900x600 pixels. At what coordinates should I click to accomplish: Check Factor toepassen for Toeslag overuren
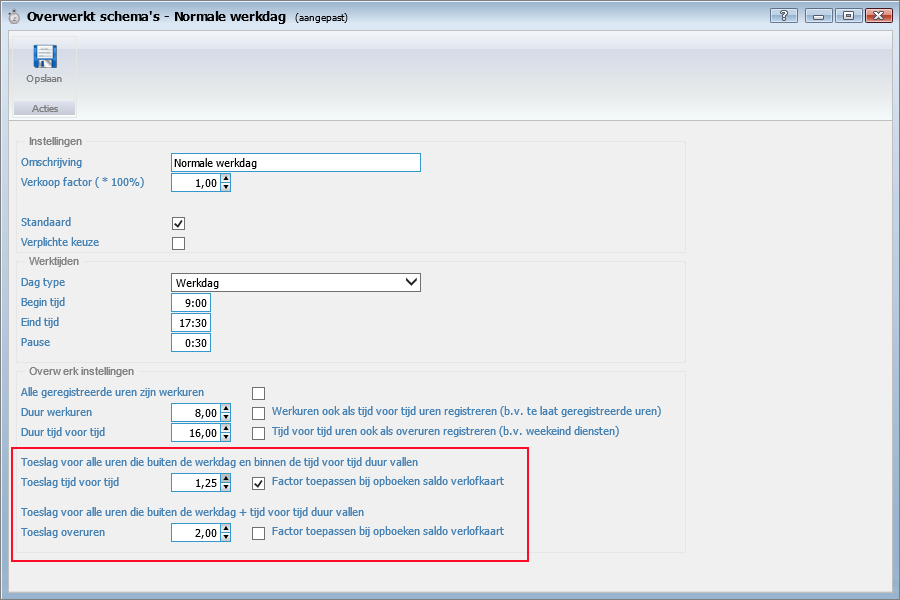tap(259, 534)
